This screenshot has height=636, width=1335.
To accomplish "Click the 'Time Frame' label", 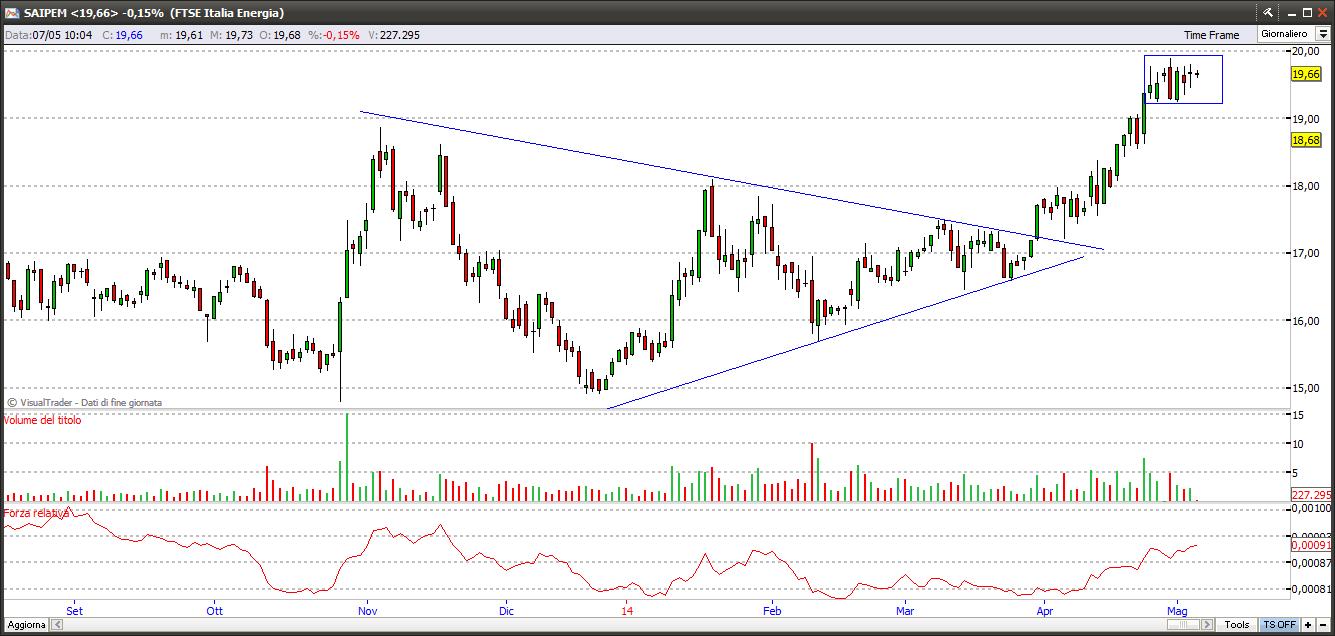I will coord(1211,35).
